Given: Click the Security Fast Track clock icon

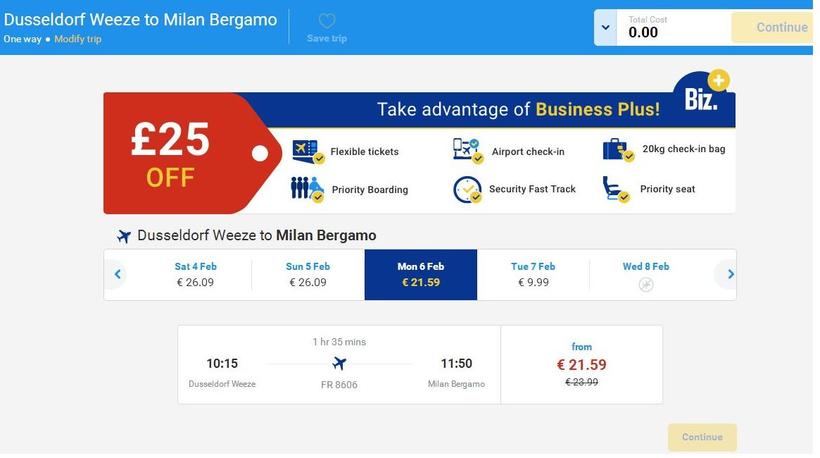Looking at the screenshot, I should click(x=467, y=189).
